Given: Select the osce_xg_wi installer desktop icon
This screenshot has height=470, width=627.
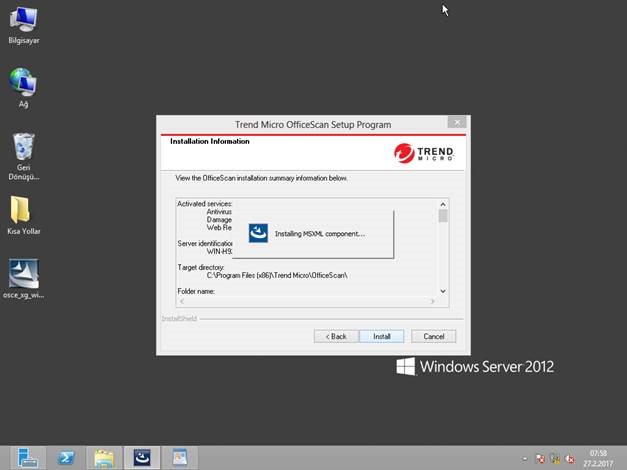Looking at the screenshot, I should (x=24, y=279).
